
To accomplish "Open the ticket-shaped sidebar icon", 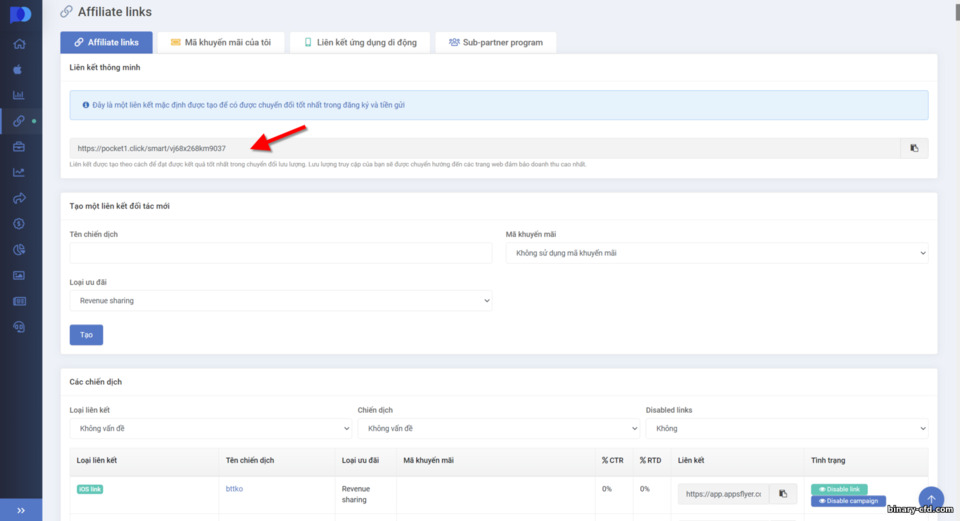I will click(x=19, y=301).
